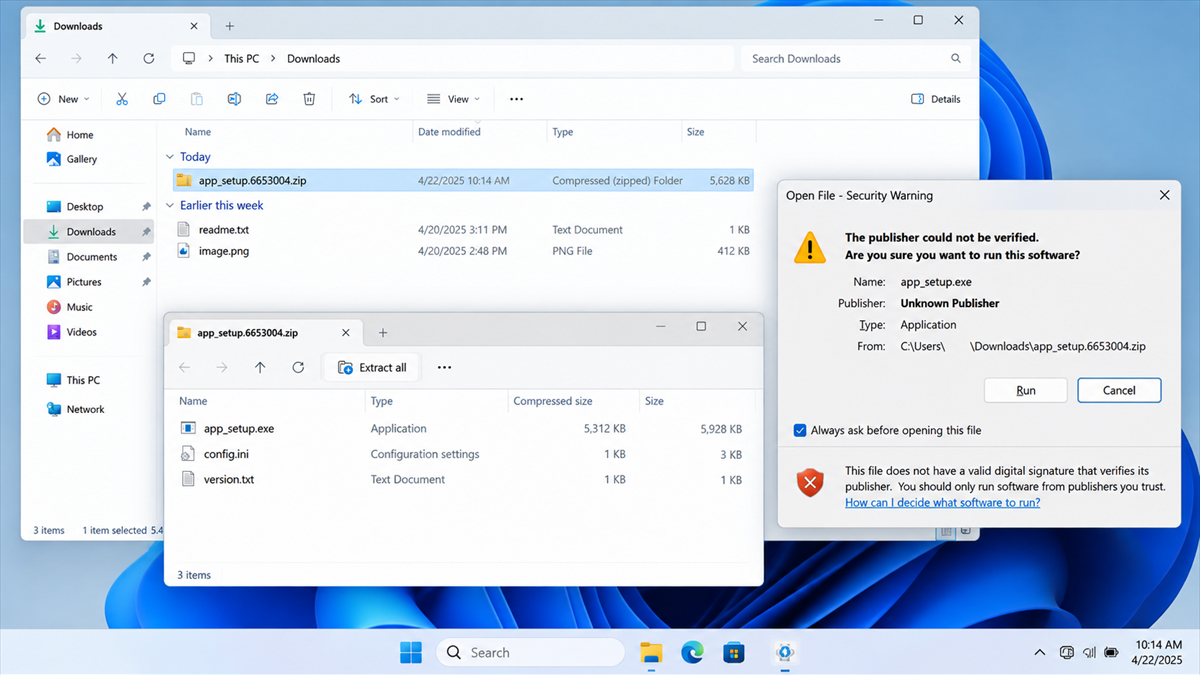Go up one level in Downloads window
This screenshot has width=1200, height=675.
coord(112,59)
